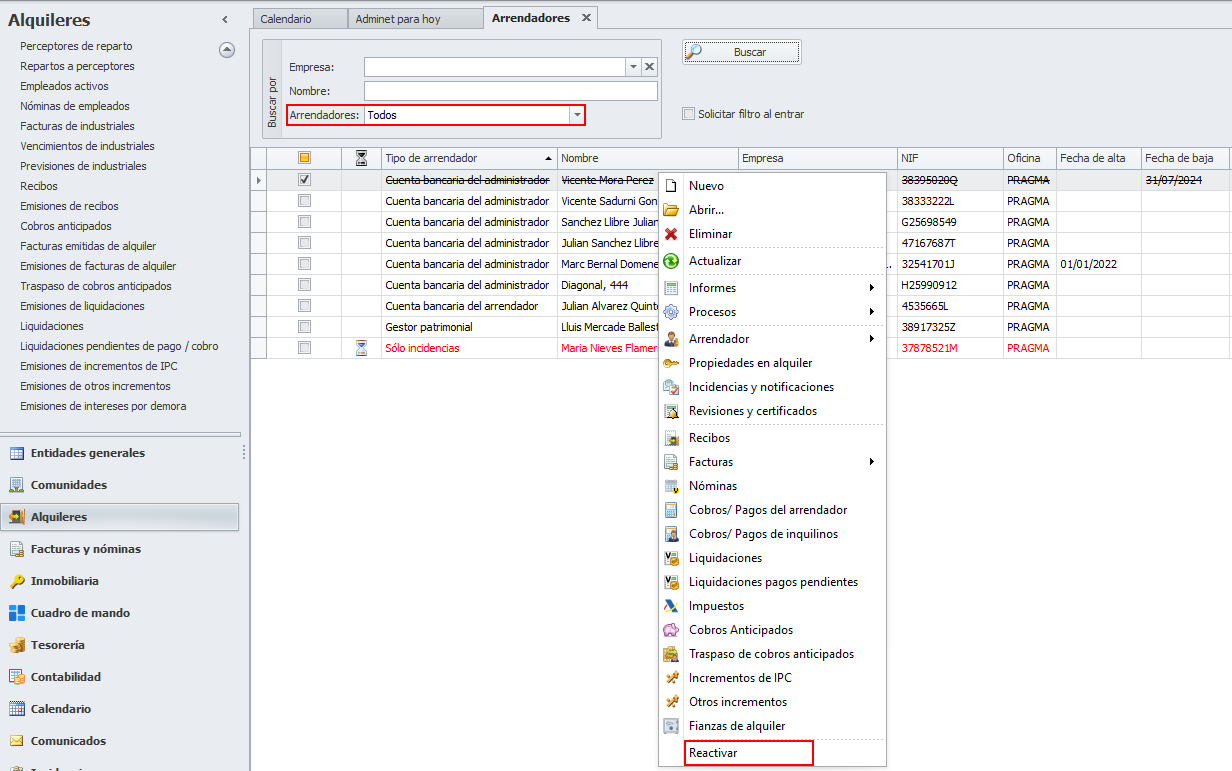Click the Tesorería sidebar icon
The width and height of the screenshot is (1232, 771).
[17, 645]
